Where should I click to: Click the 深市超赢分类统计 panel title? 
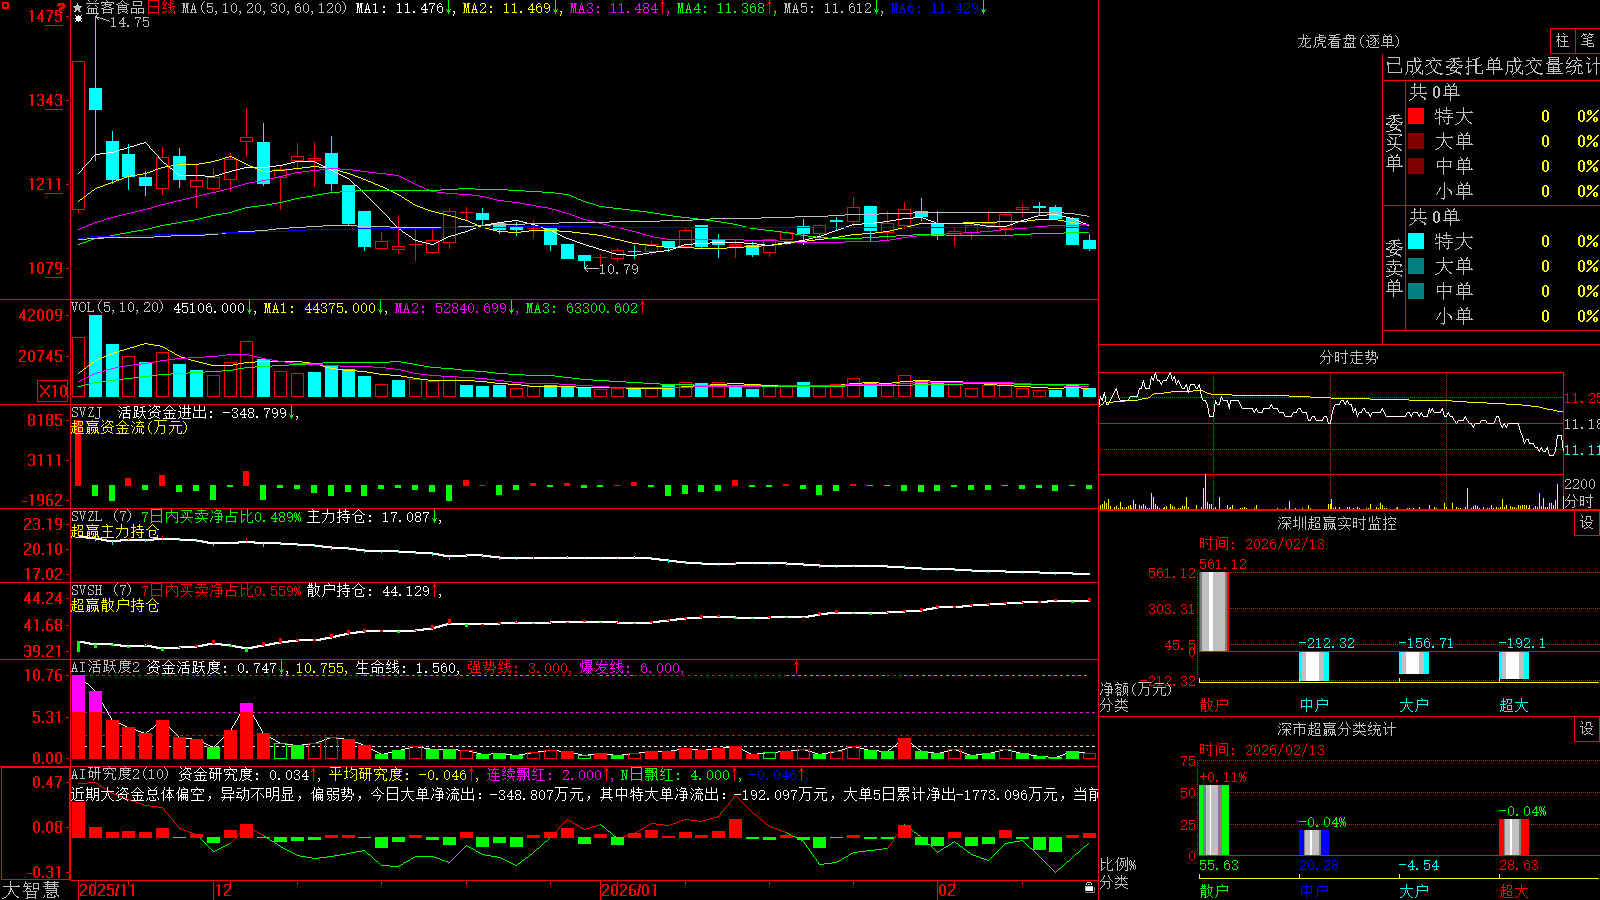tap(1336, 729)
